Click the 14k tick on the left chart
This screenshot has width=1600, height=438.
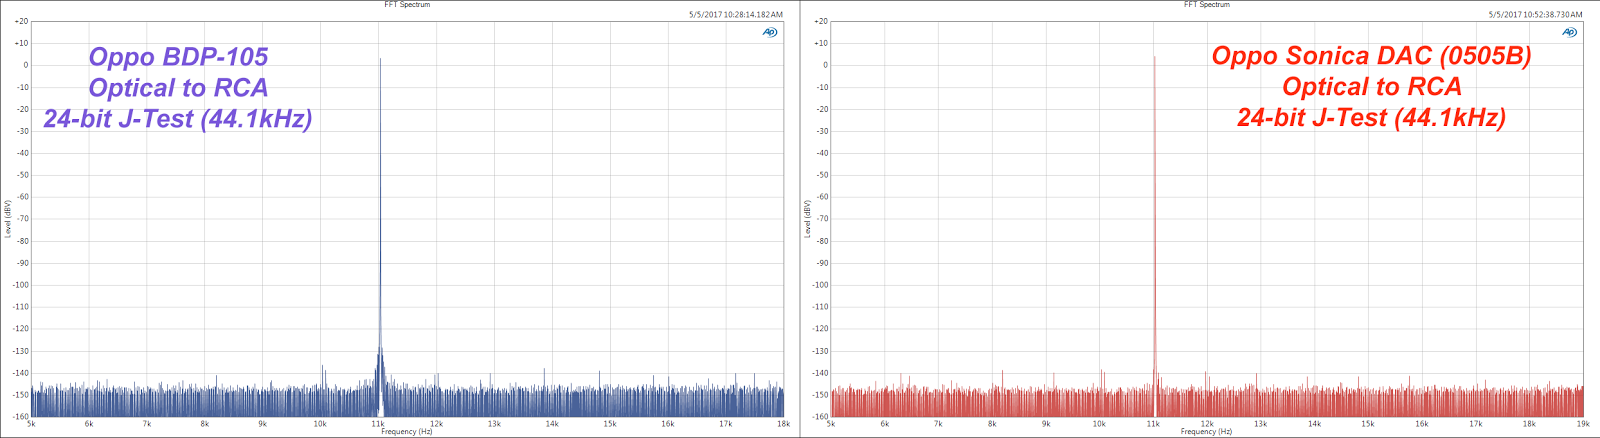pos(552,424)
